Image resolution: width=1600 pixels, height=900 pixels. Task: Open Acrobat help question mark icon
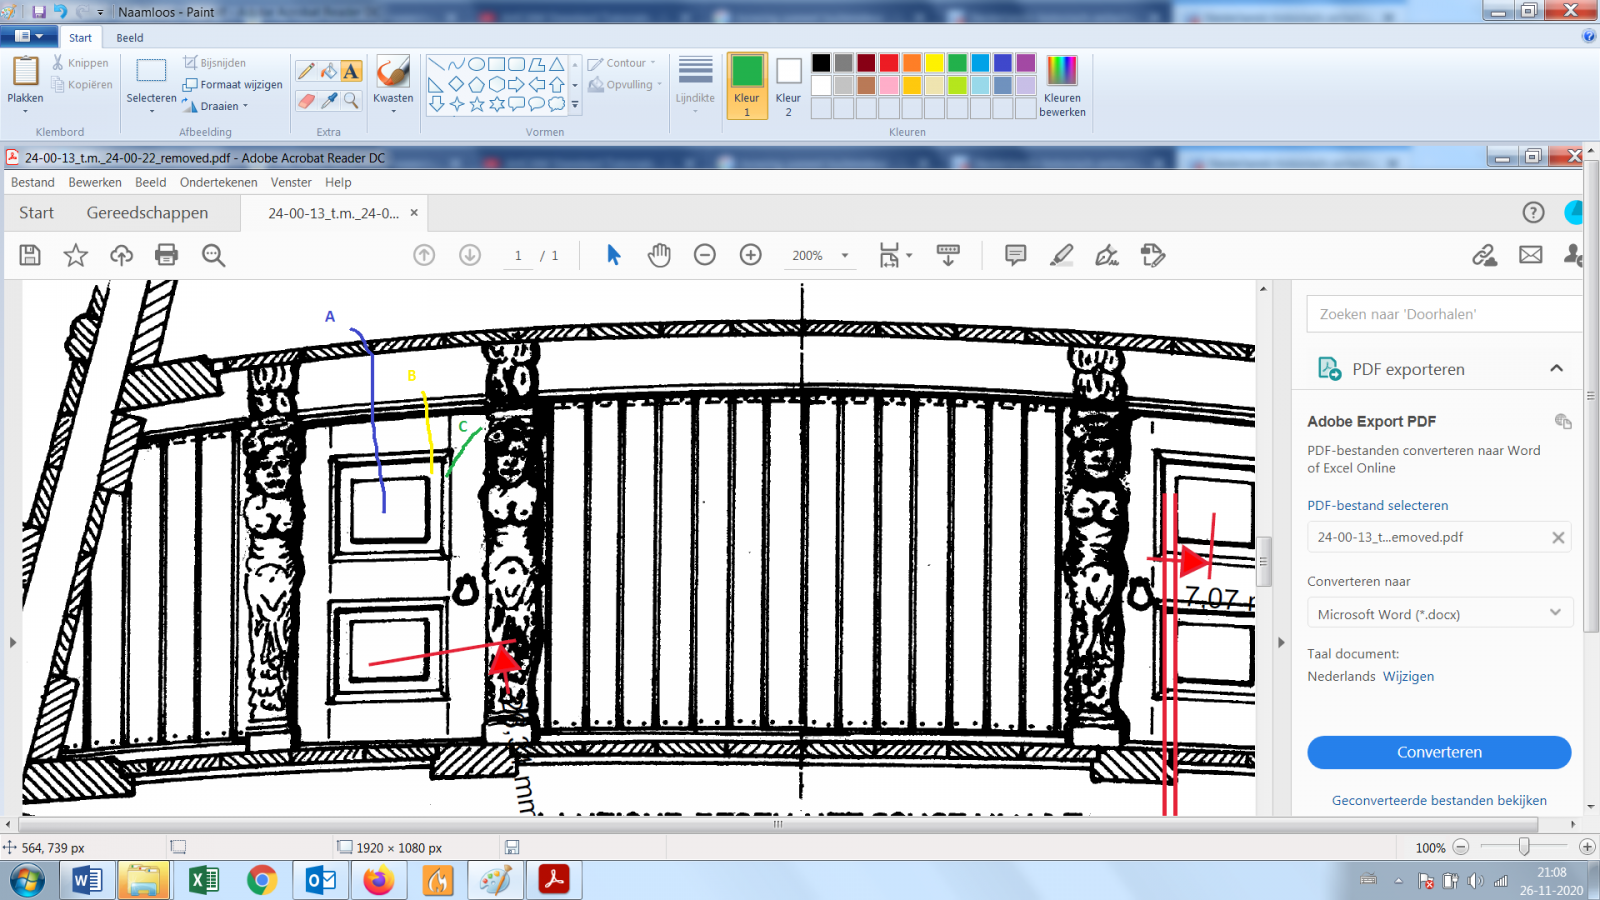(1533, 212)
